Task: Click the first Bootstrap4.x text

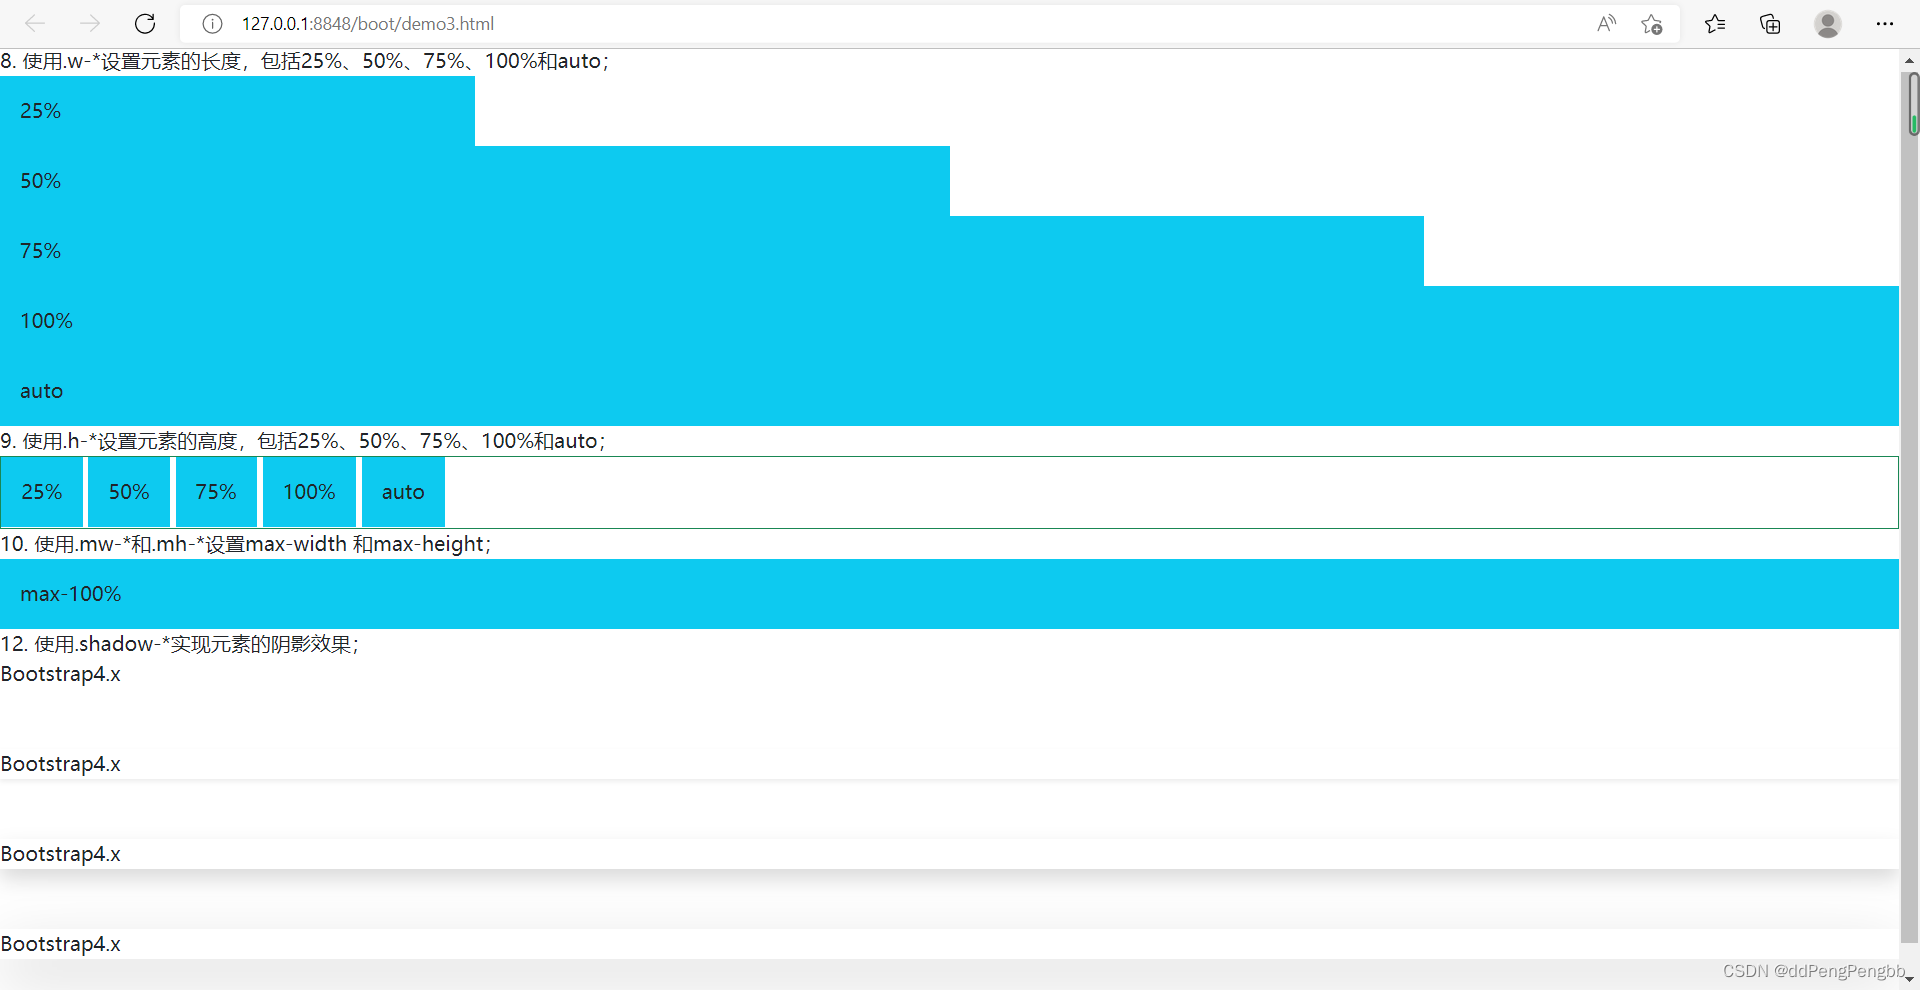Action: point(60,674)
